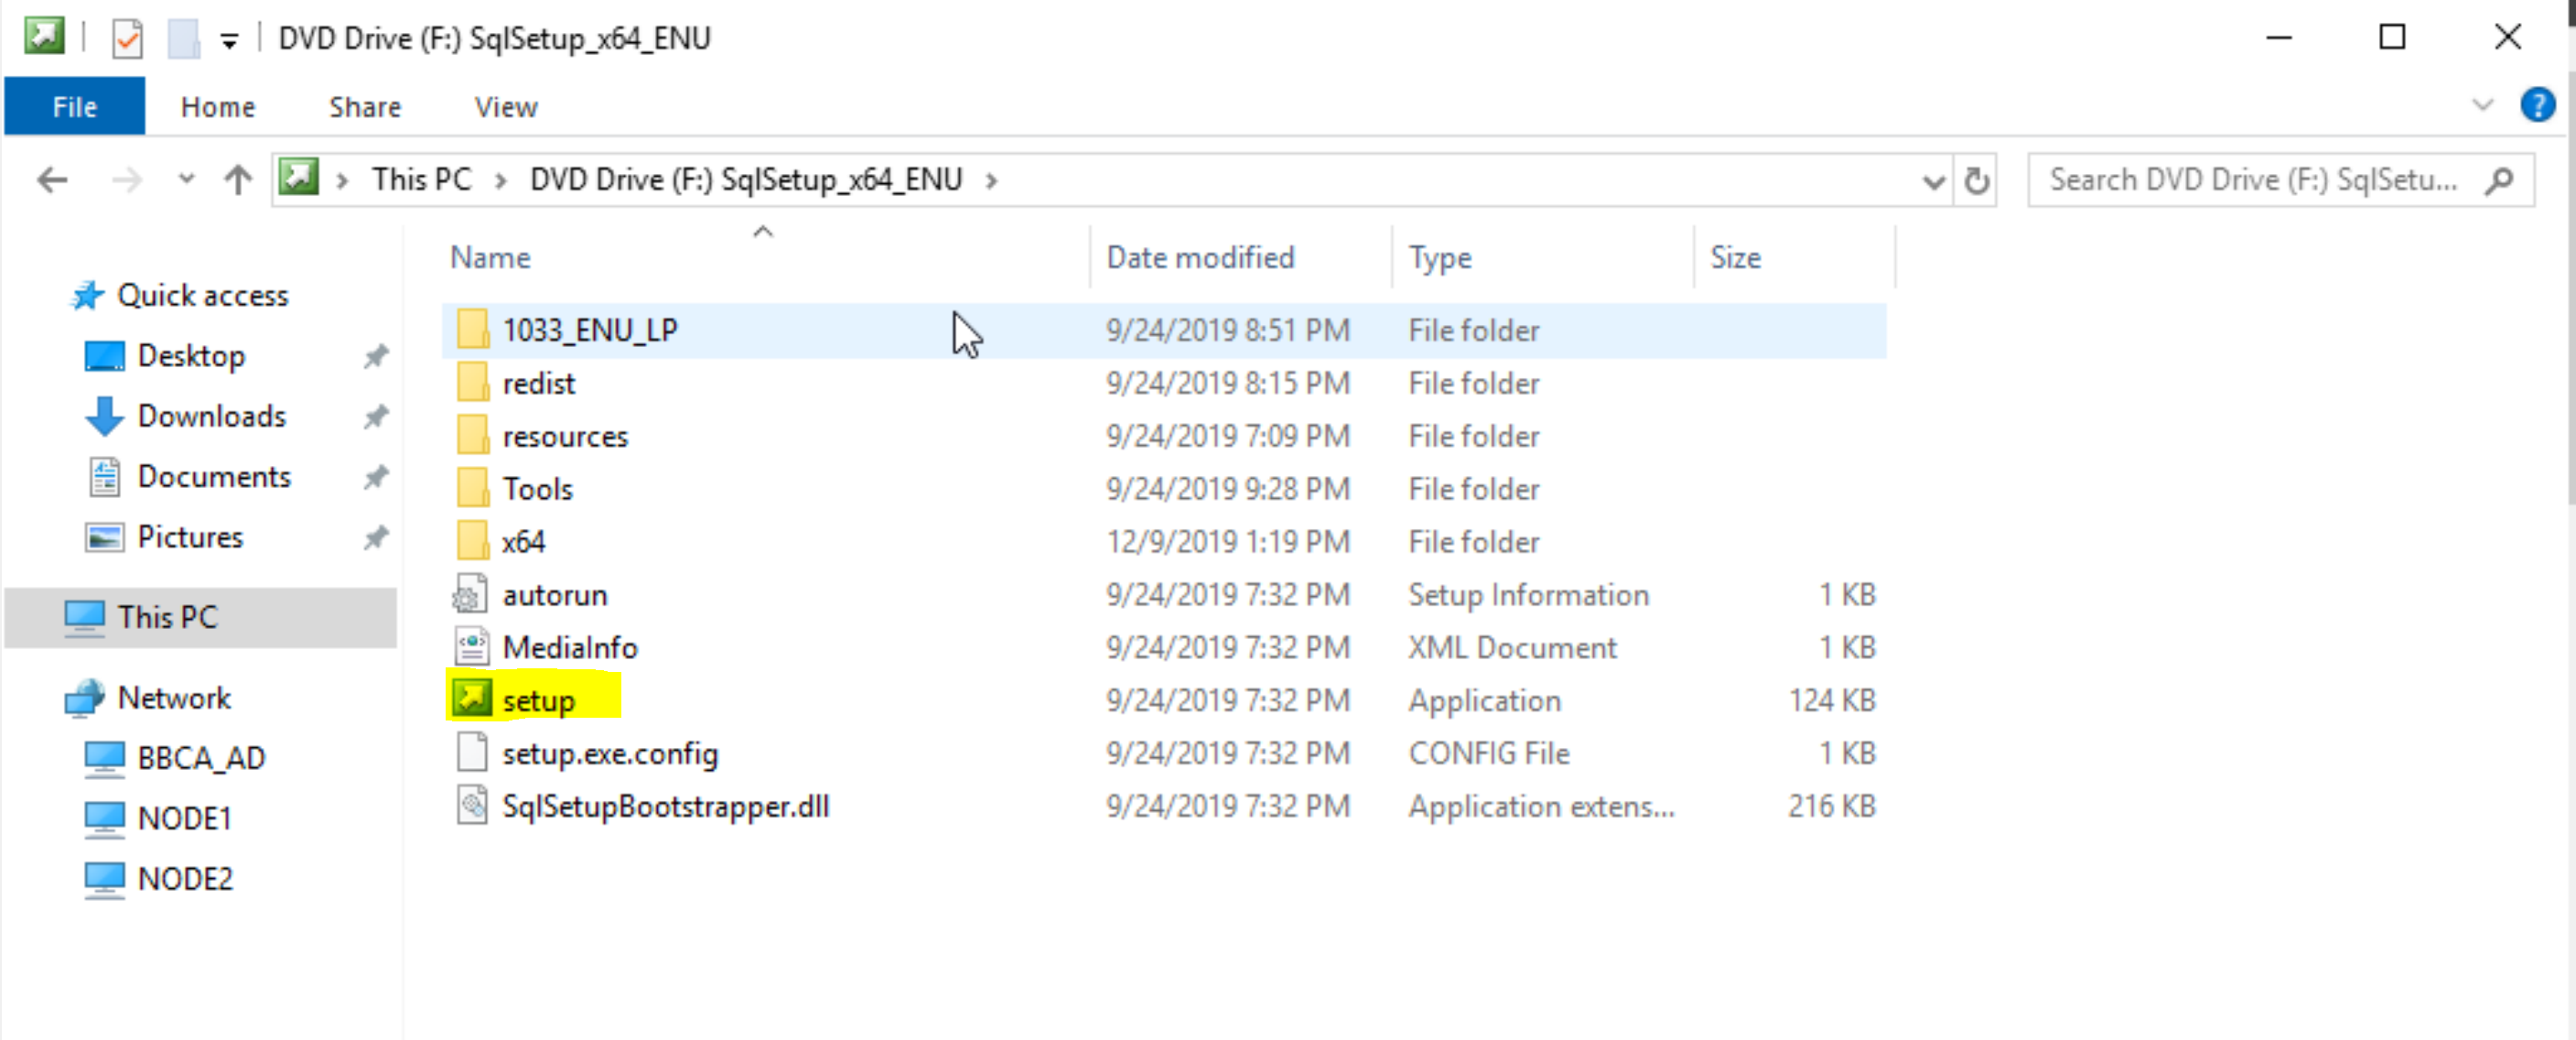The width and height of the screenshot is (2576, 1040).
Task: Open the recent locations dropdown arrow
Action: click(186, 180)
